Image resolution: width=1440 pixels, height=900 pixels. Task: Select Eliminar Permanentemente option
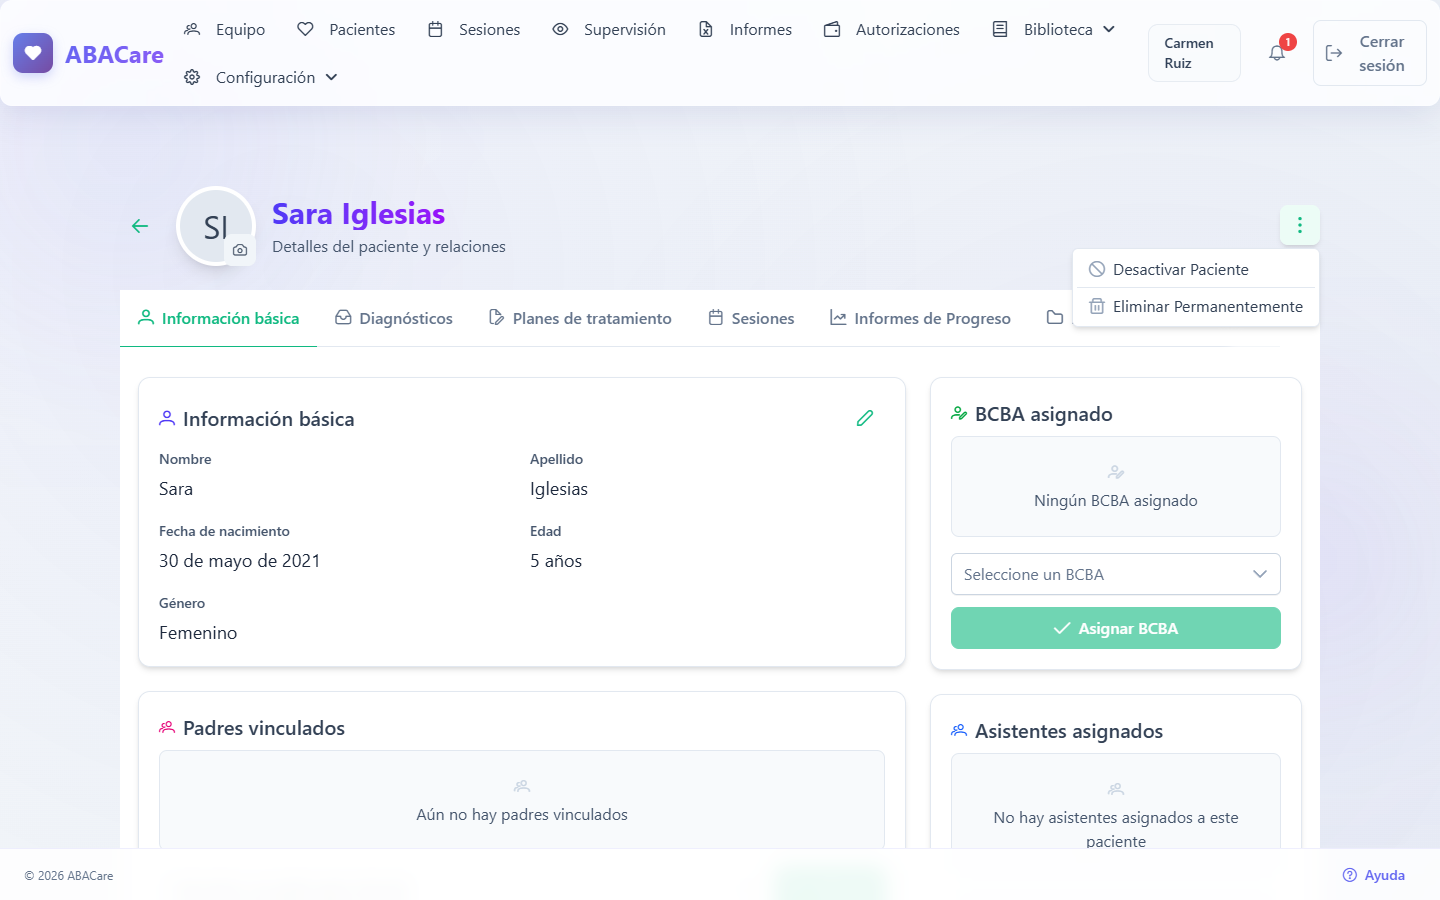(x=1196, y=307)
